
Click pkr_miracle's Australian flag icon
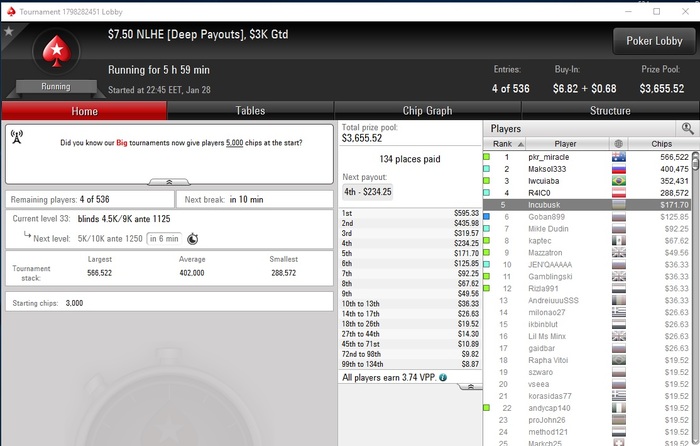pyautogui.click(x=619, y=157)
